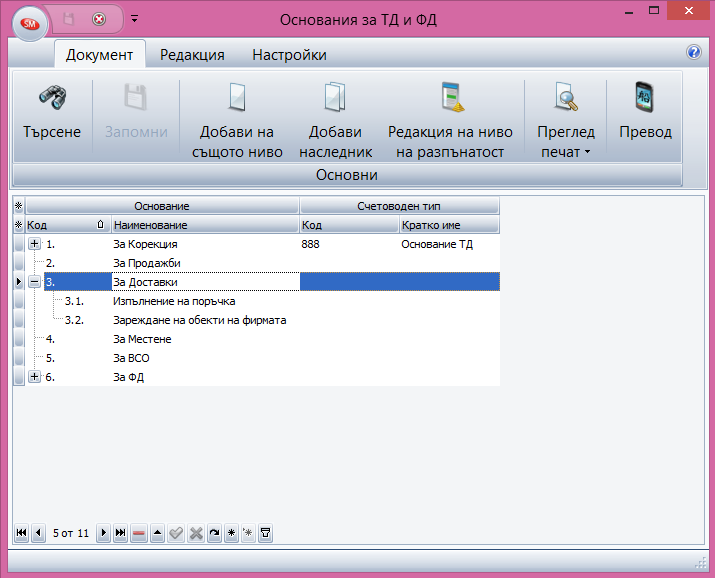Click Добави наследник icon
Screen dimensions: 715x578
pyautogui.click(x=335, y=97)
